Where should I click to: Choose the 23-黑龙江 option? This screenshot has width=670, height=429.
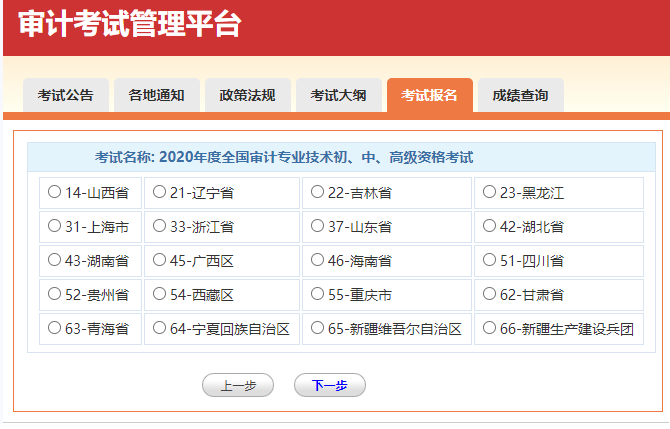pos(489,191)
